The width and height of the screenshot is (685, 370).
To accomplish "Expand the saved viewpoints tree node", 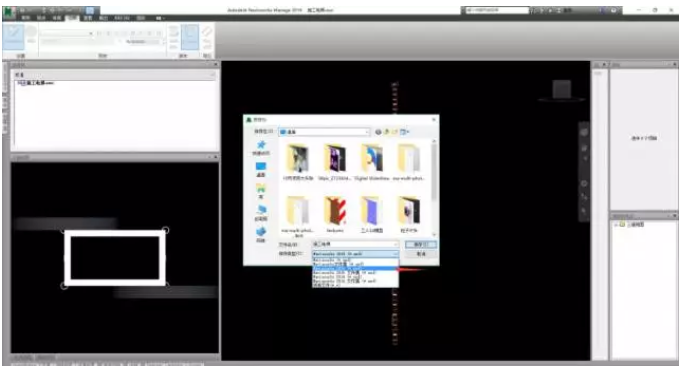I will pos(616,225).
